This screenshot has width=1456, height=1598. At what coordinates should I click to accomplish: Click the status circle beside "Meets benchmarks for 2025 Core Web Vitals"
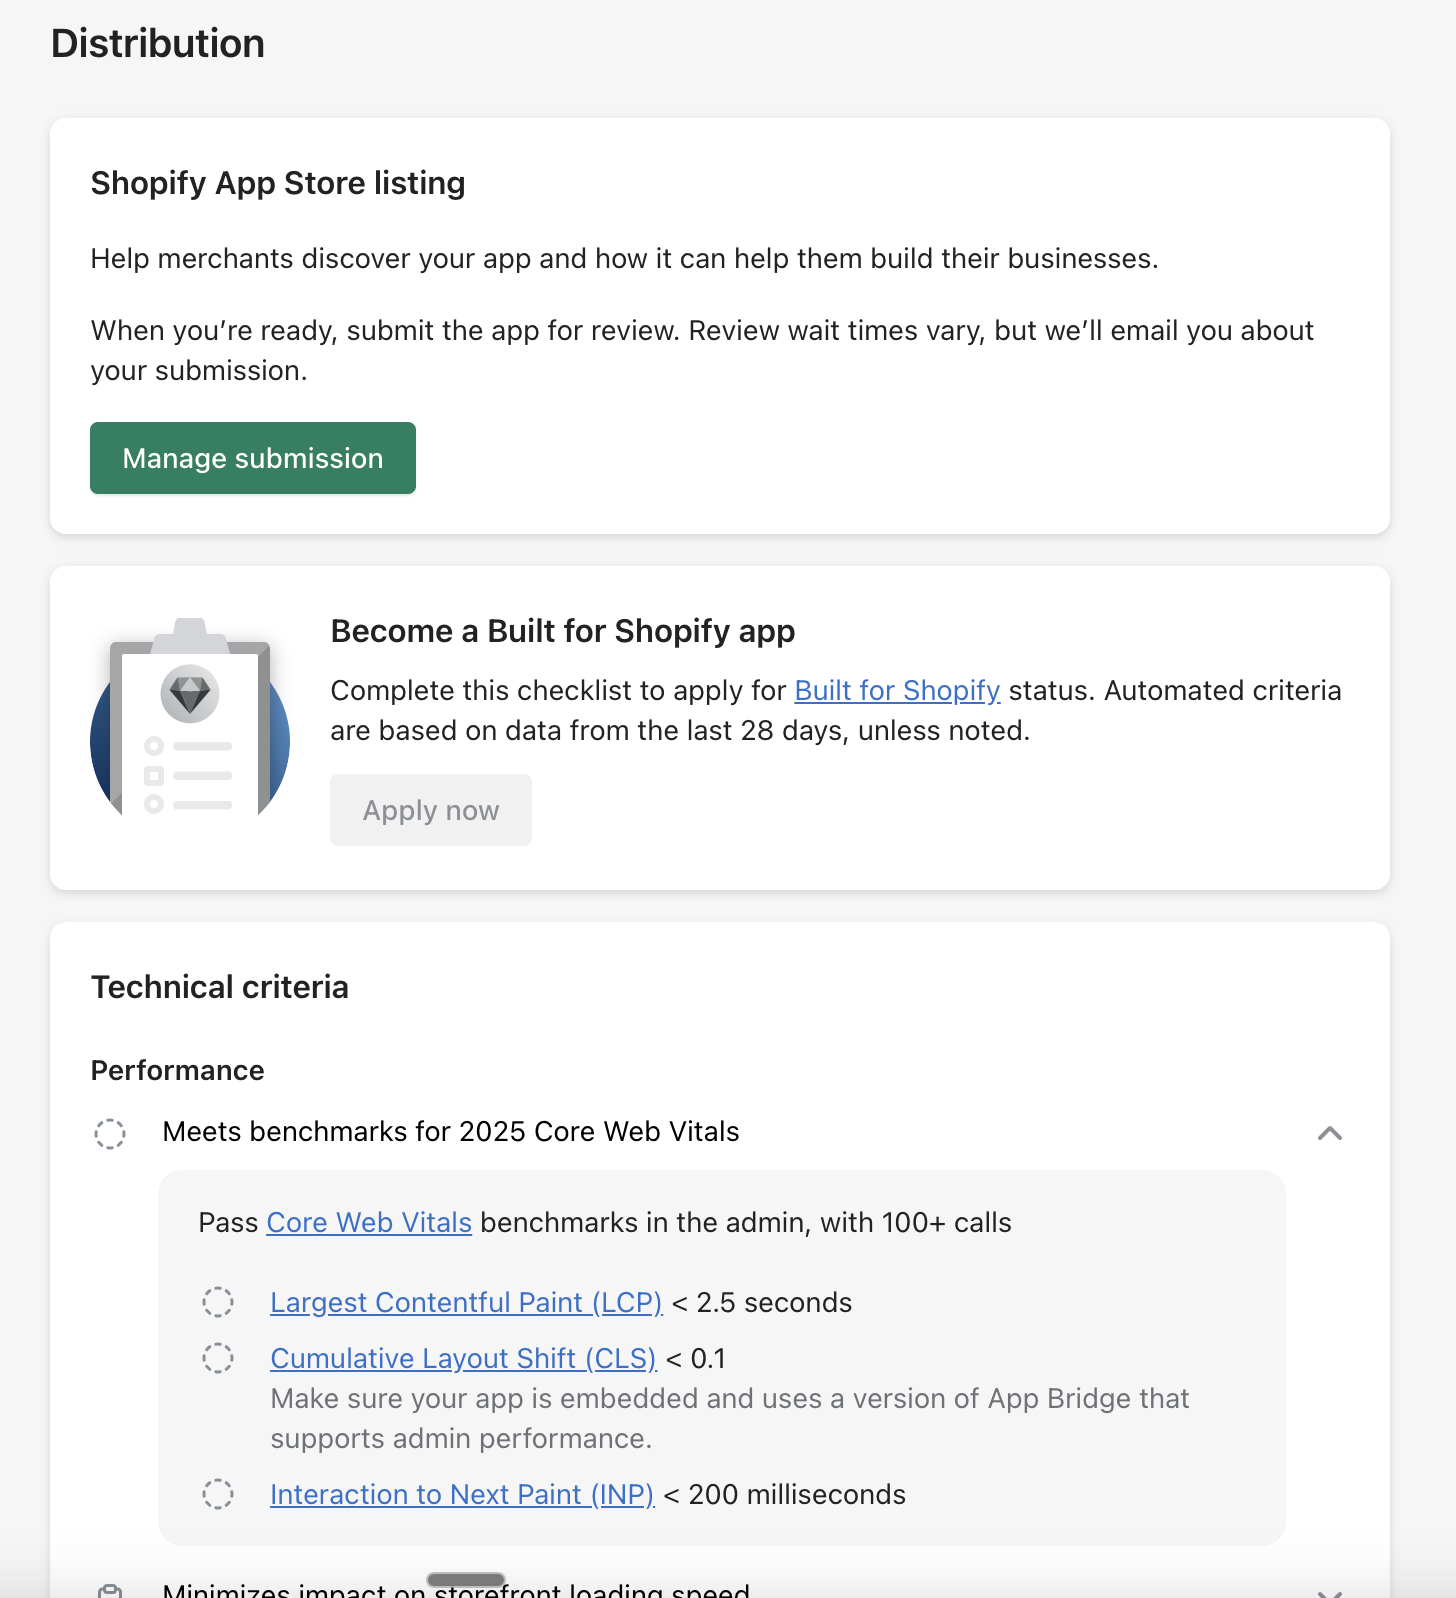[x=110, y=1133]
